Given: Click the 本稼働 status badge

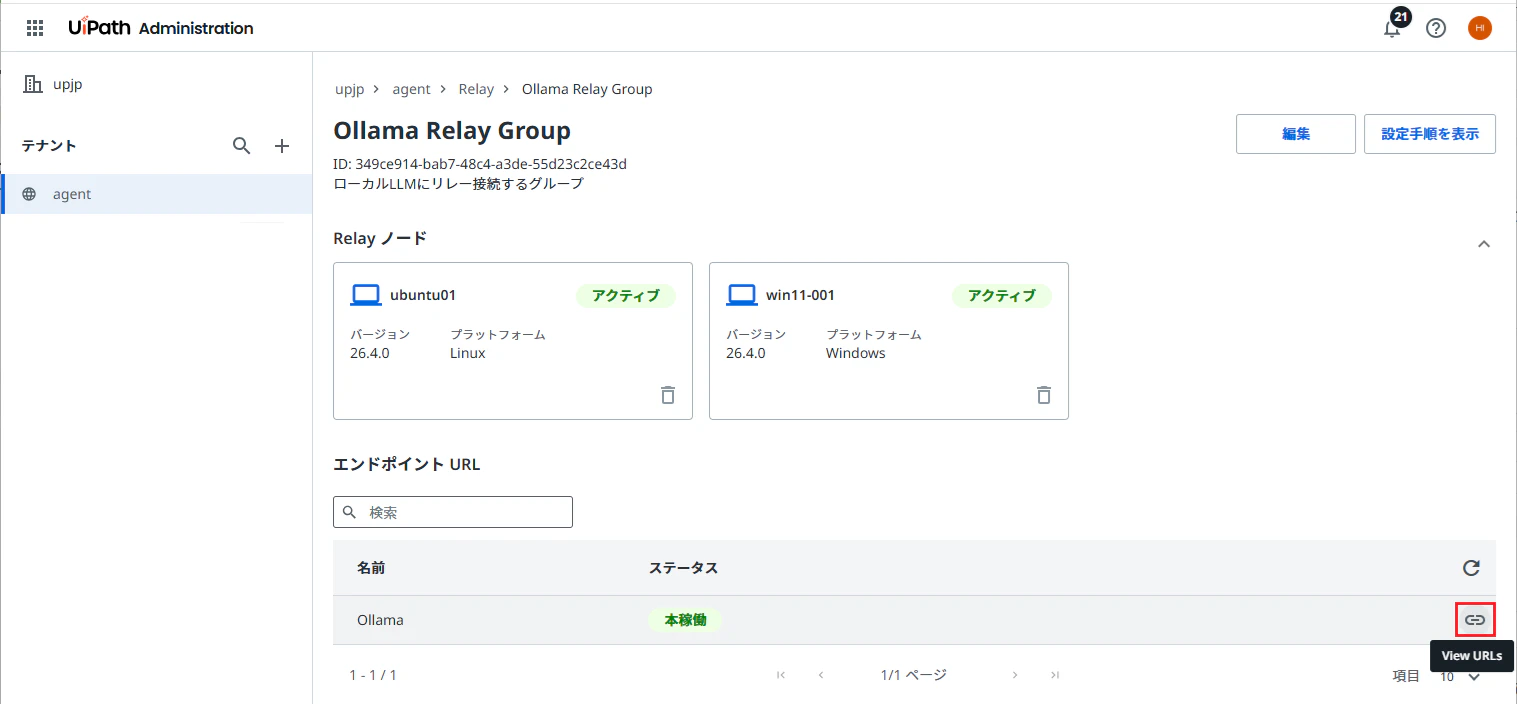Looking at the screenshot, I should pos(685,620).
